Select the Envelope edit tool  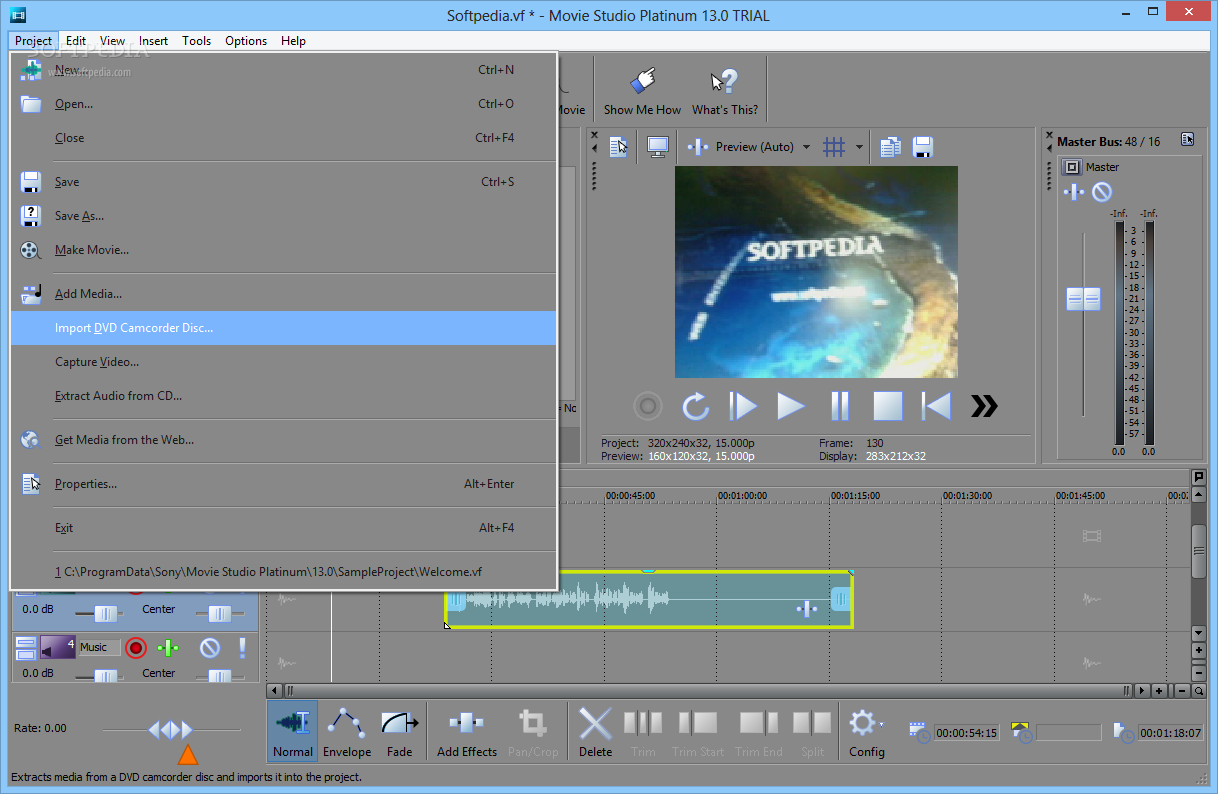tap(347, 730)
